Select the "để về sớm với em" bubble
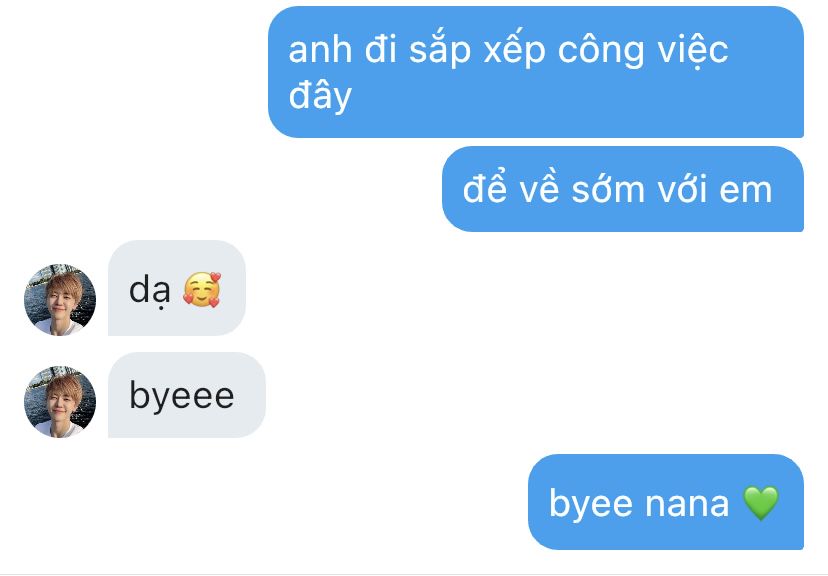The width and height of the screenshot is (828, 576). pos(623,189)
